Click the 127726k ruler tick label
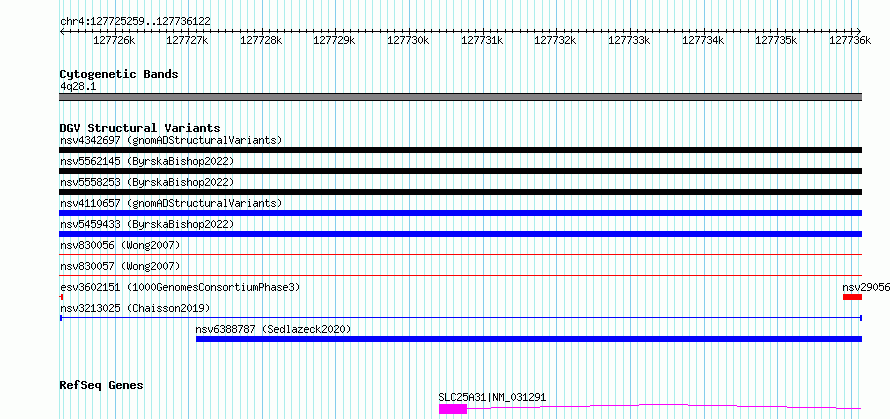Screen dimensions: 890x419 [114, 40]
